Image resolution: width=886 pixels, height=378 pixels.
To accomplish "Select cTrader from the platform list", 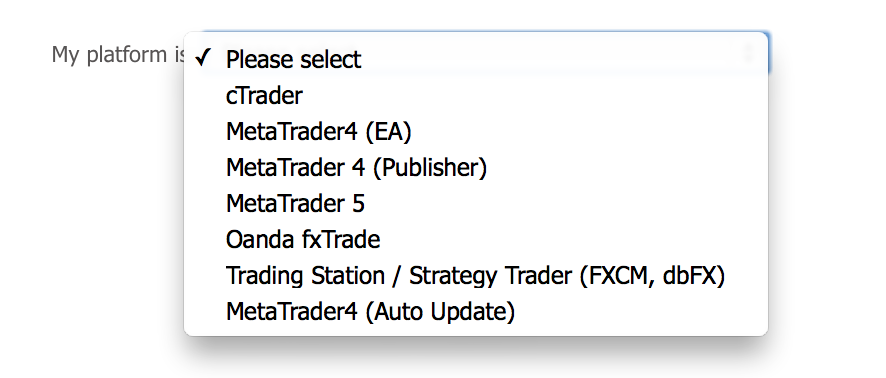I will click(x=476, y=95).
